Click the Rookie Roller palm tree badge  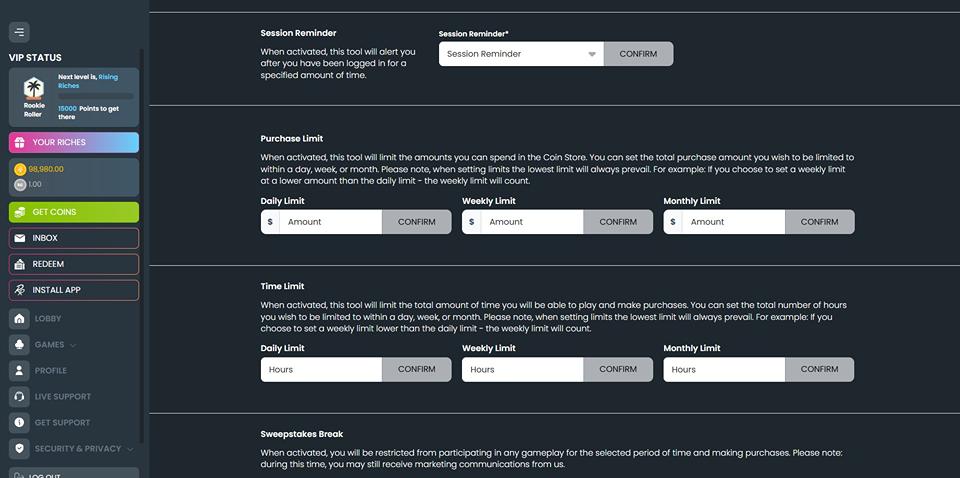(33, 89)
